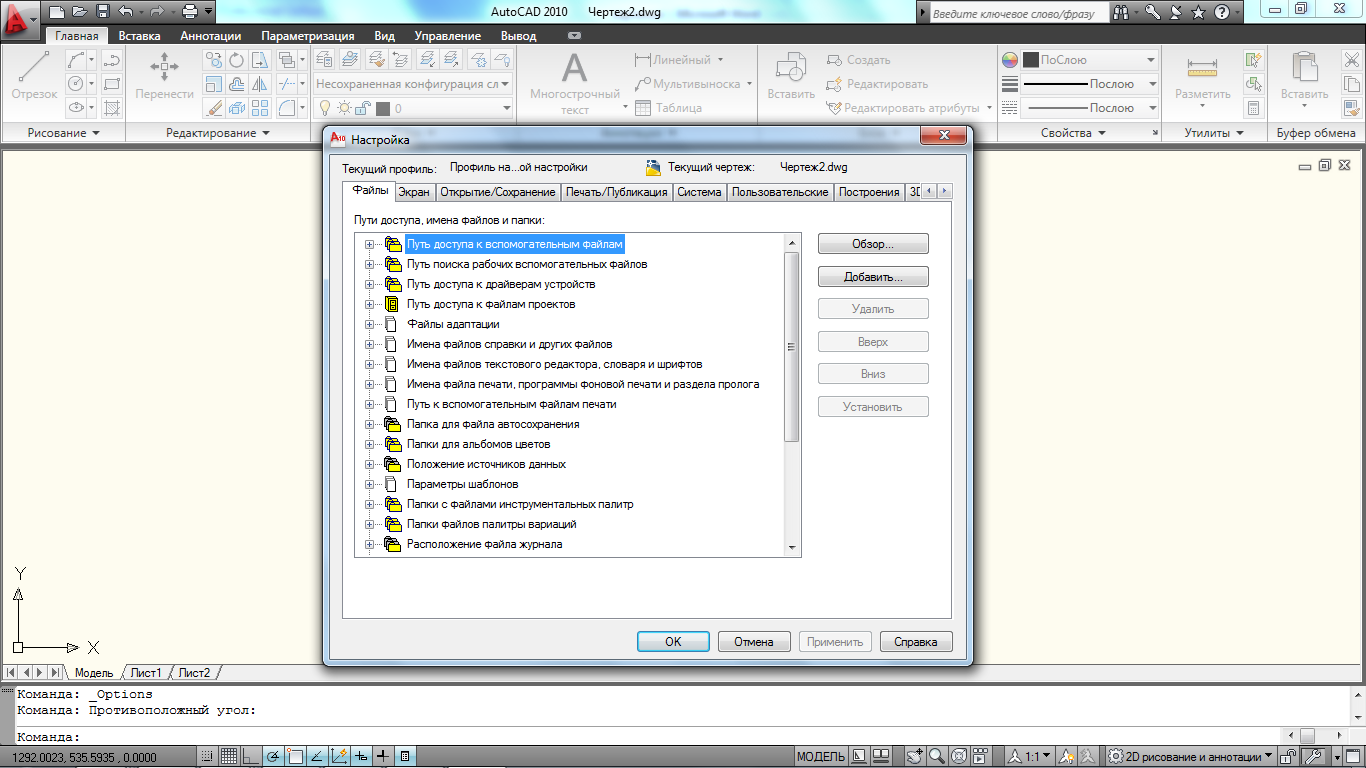
Task: Click the Open file icon in quick access toolbar
Action: [x=81, y=12]
